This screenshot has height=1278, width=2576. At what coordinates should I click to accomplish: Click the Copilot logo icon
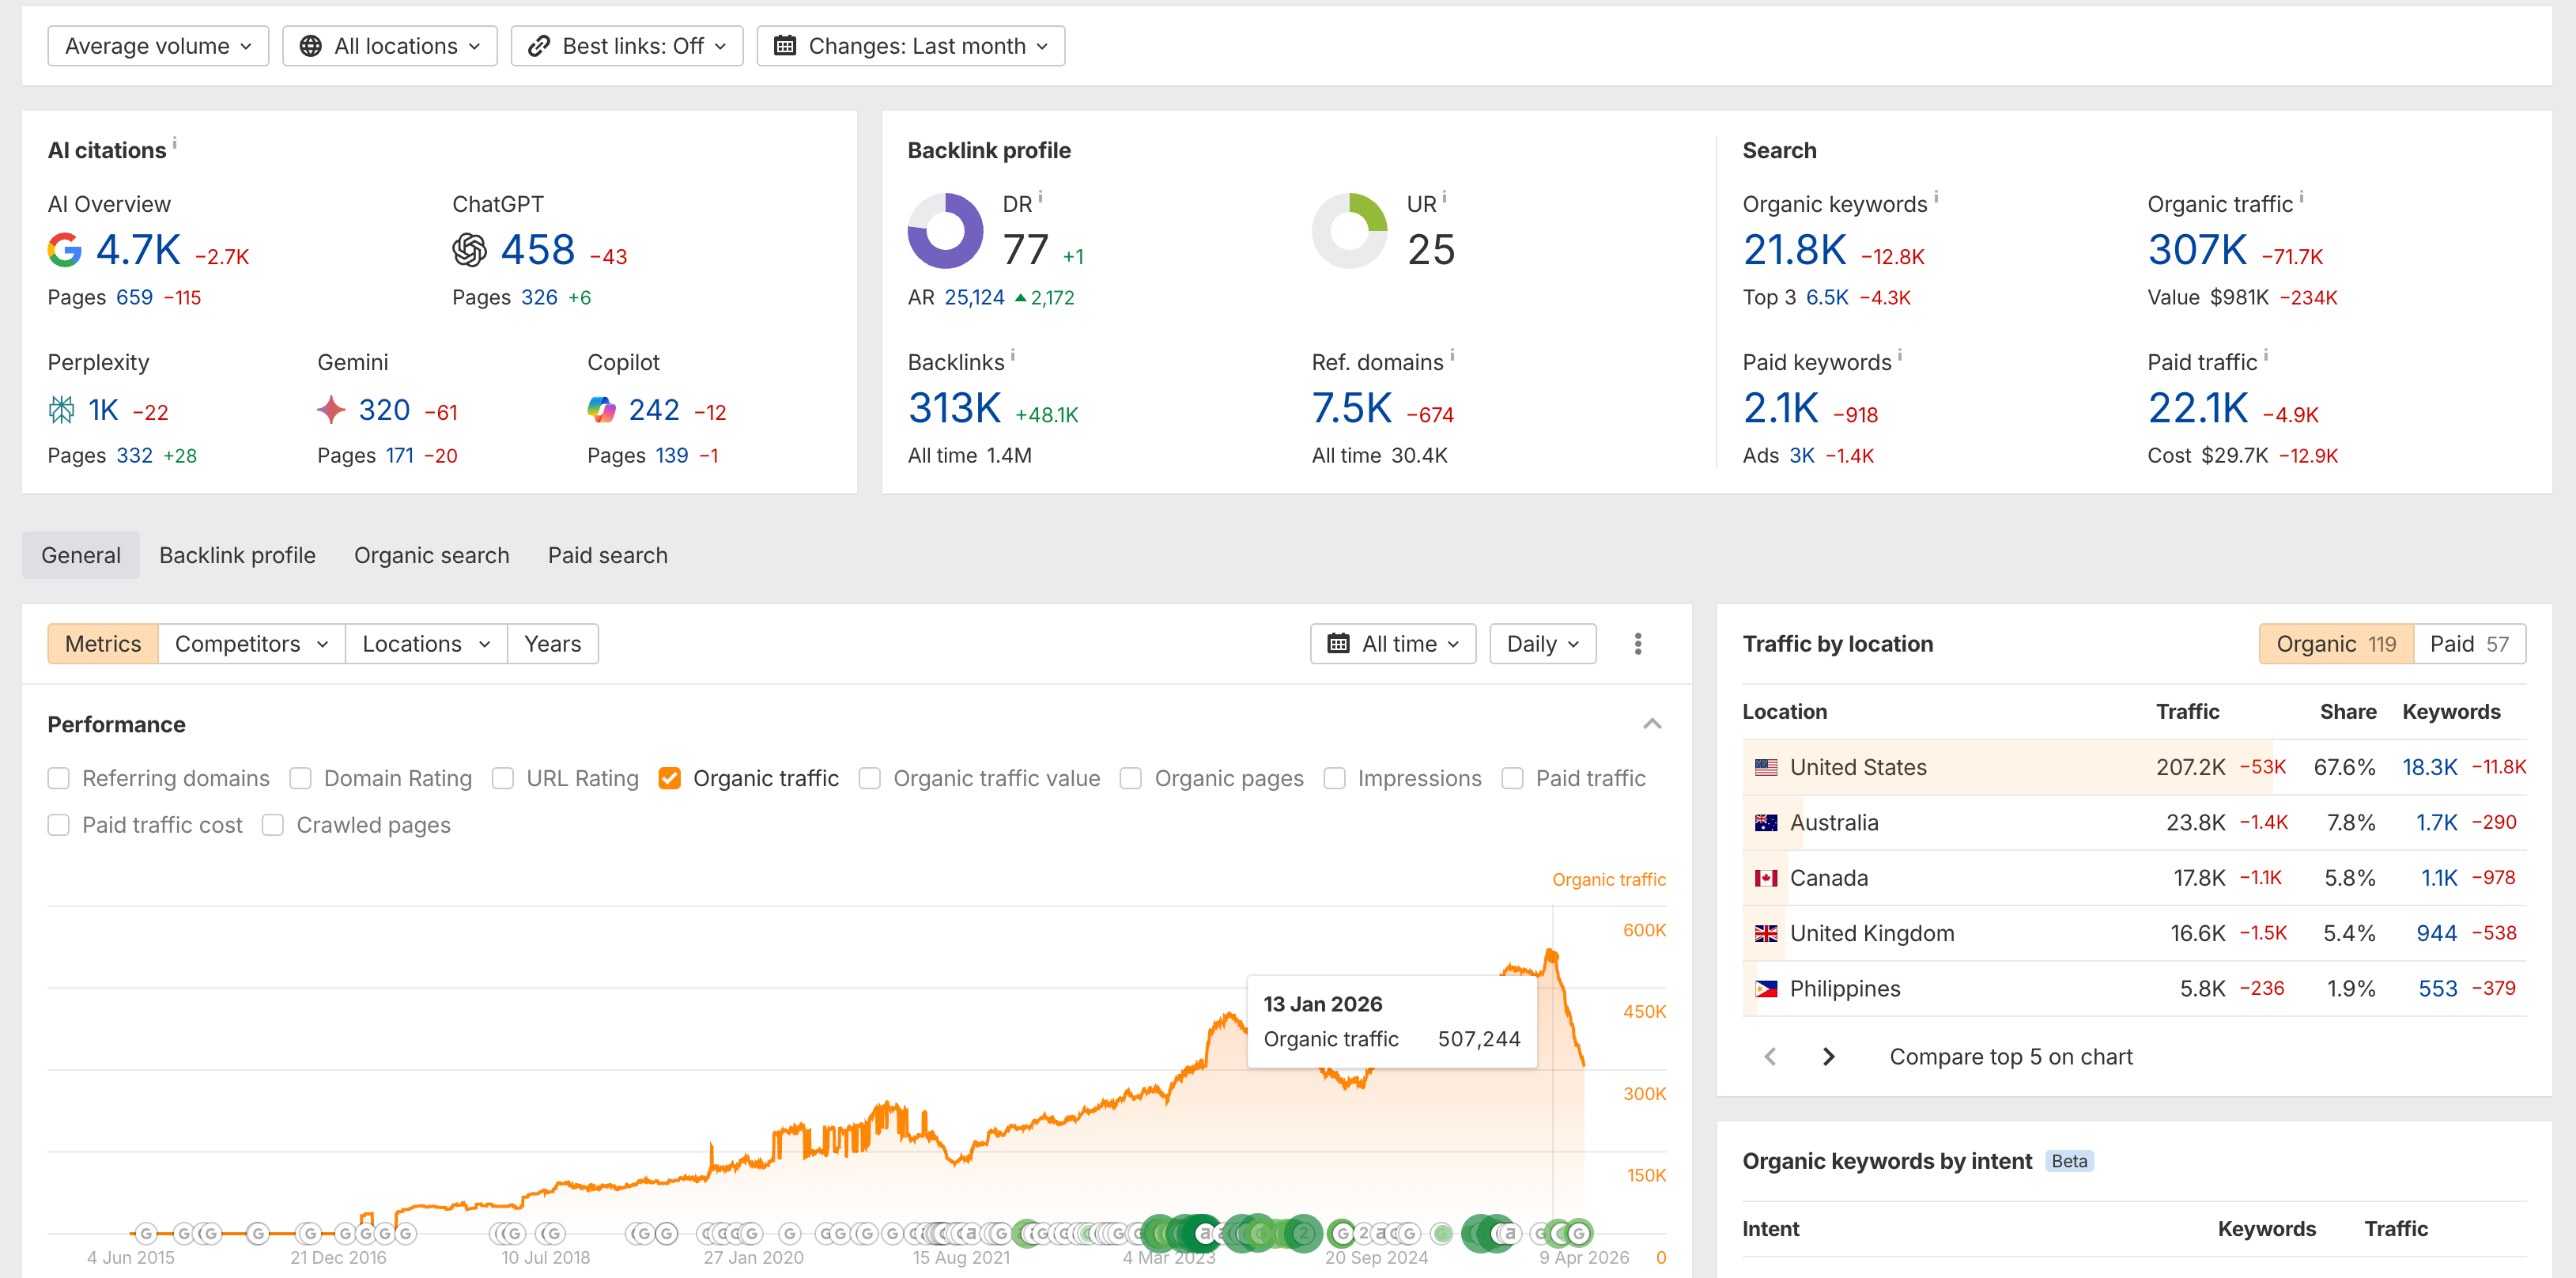(601, 410)
